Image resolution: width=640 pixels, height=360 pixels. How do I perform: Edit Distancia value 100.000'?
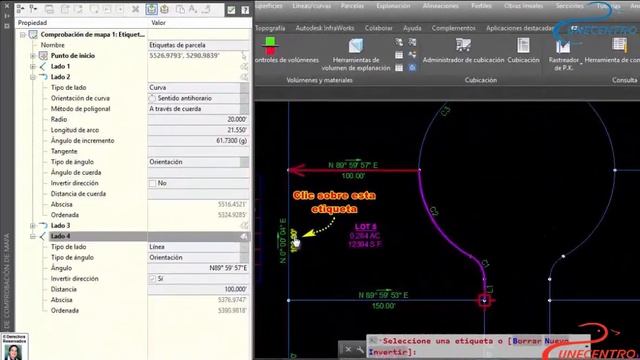click(198, 289)
